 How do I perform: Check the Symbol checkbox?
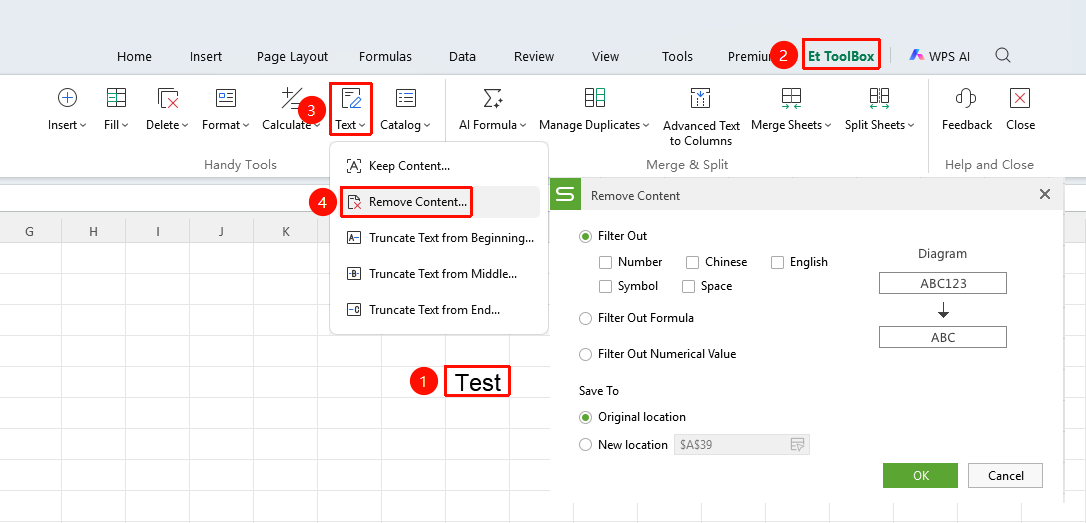[x=605, y=286]
